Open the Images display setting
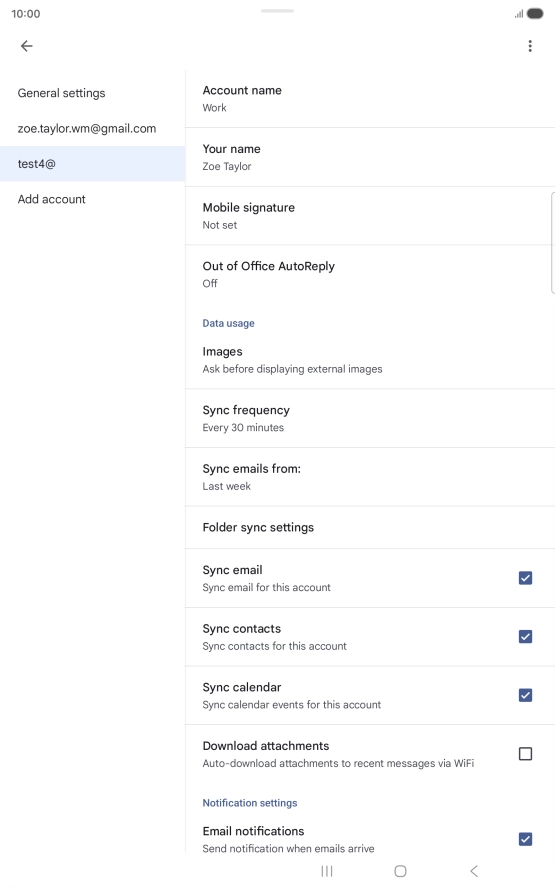The width and height of the screenshot is (555, 888). (370, 360)
